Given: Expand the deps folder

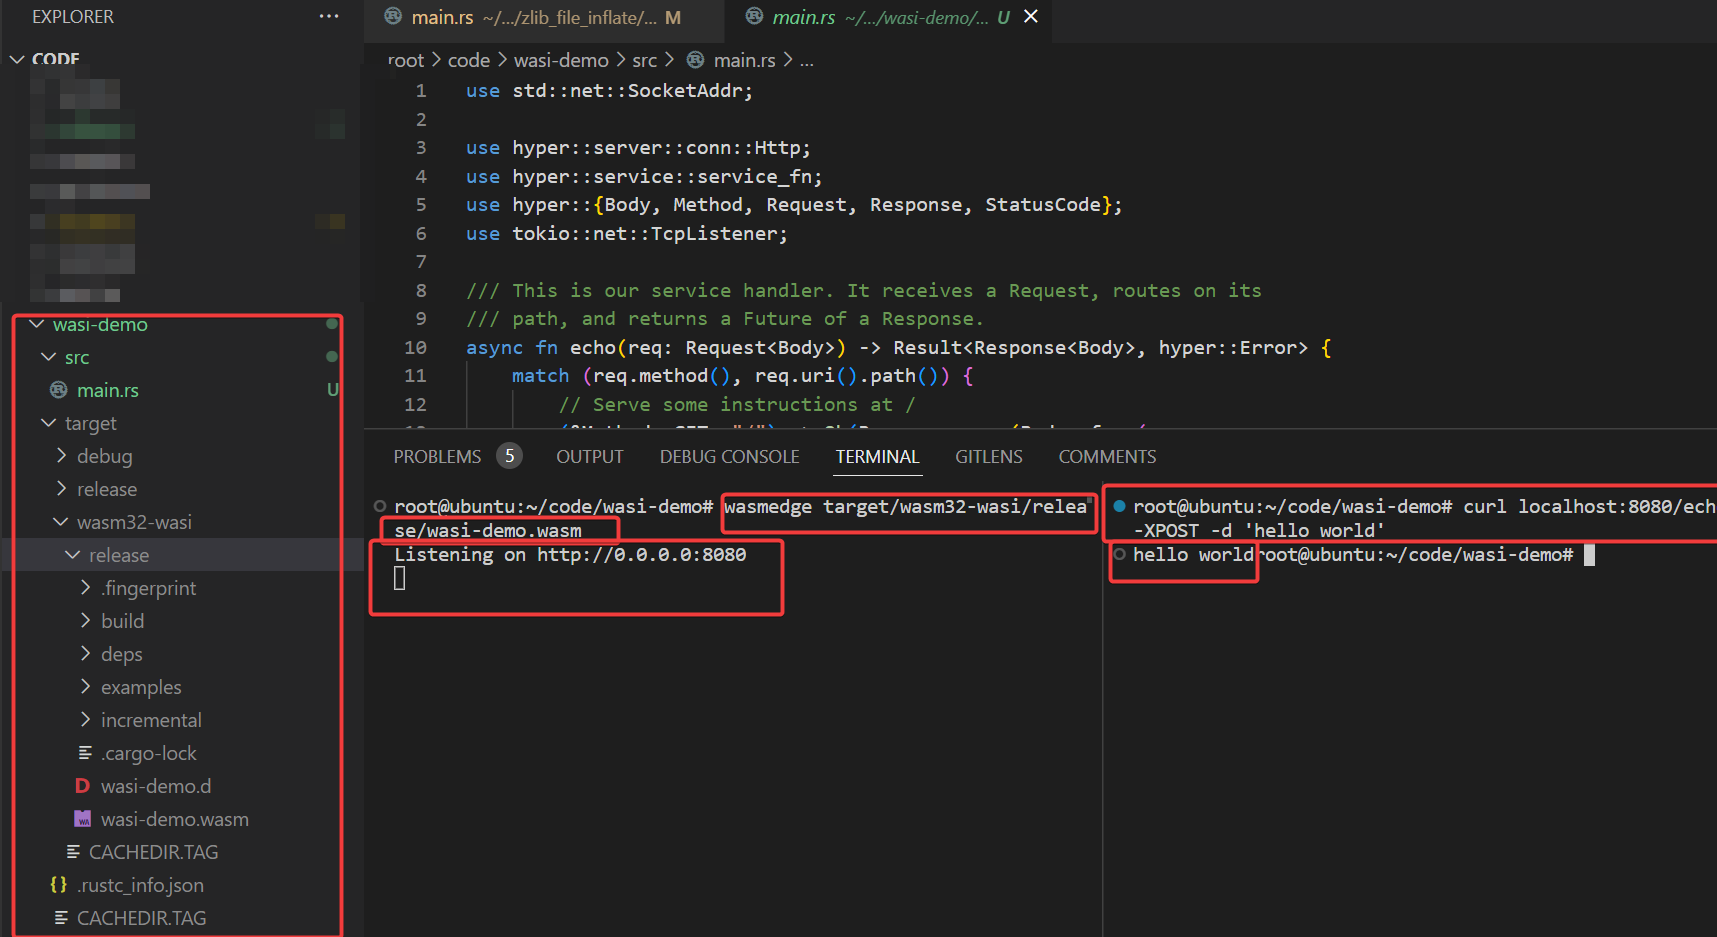Looking at the screenshot, I should pos(85,654).
